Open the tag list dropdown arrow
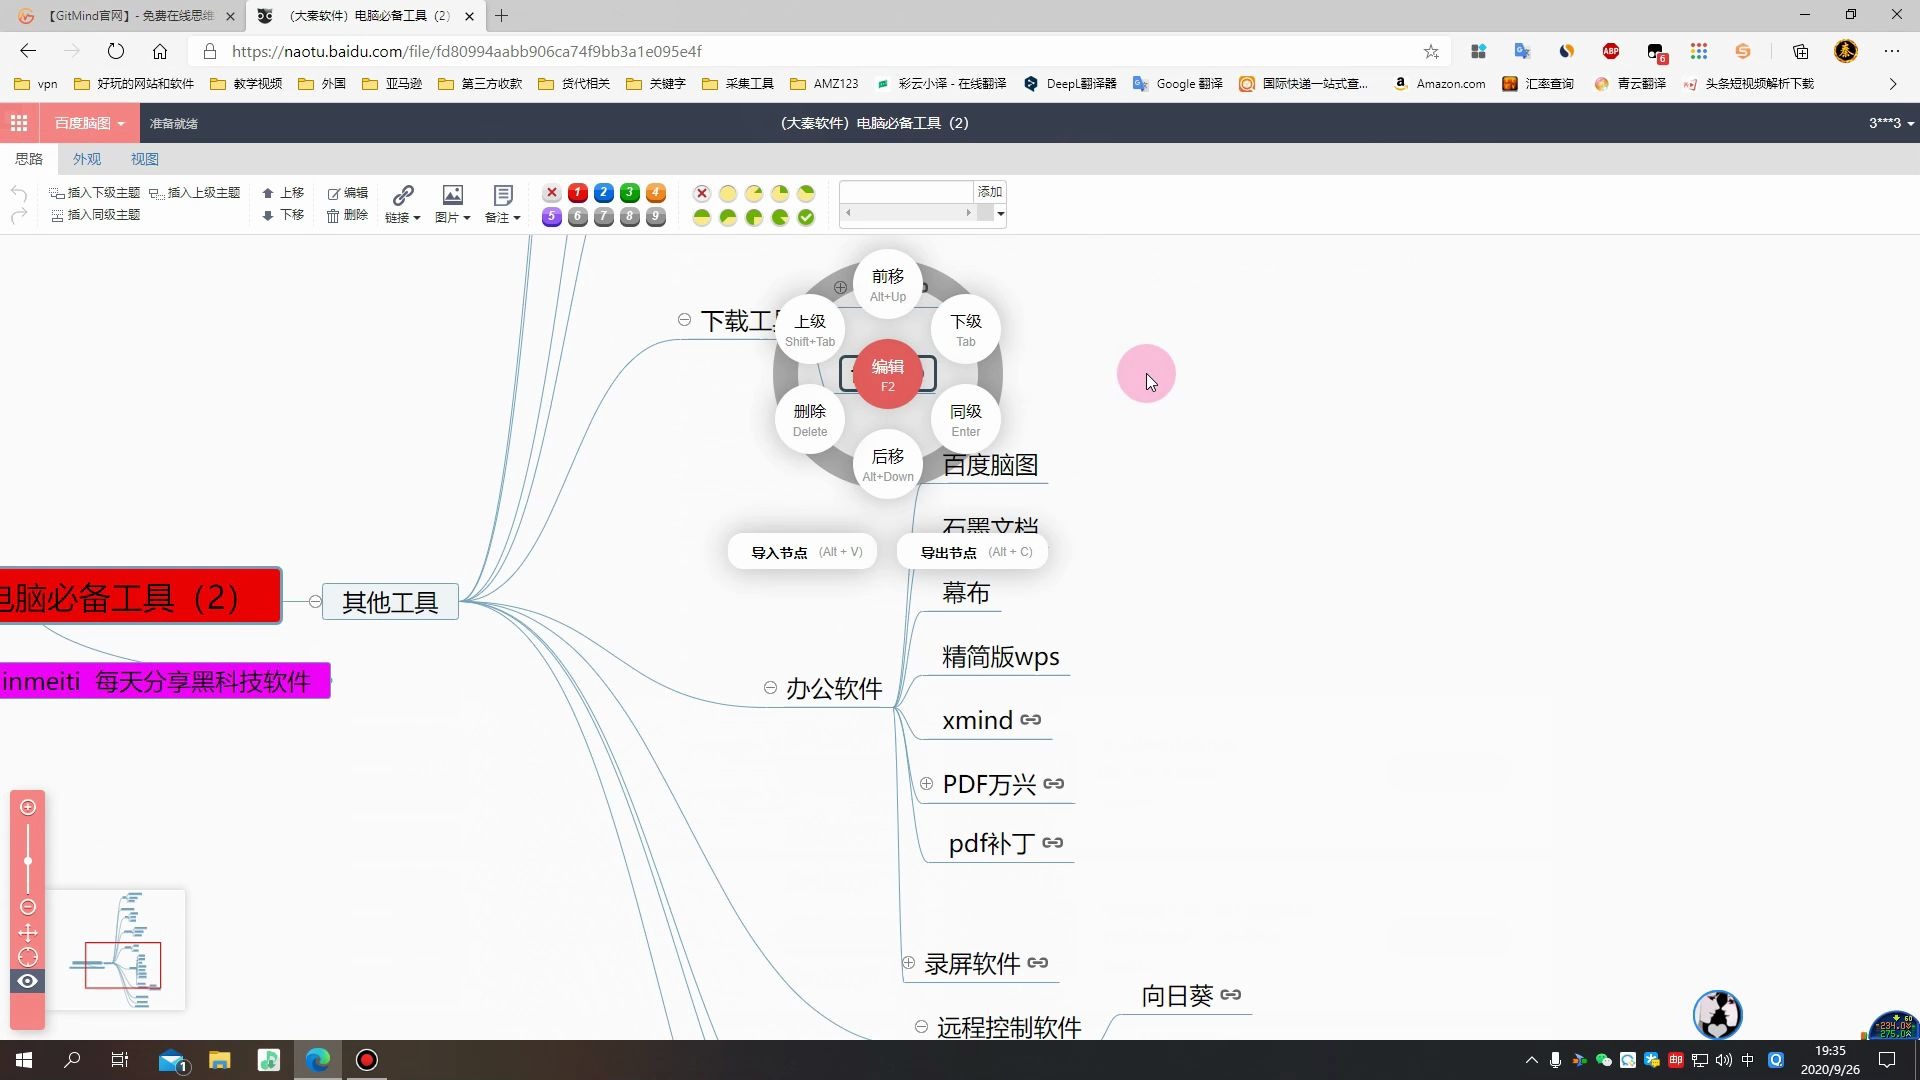This screenshot has height=1080, width=1920. (1000, 213)
